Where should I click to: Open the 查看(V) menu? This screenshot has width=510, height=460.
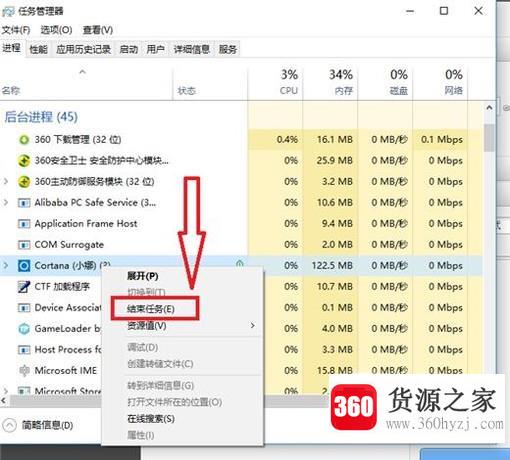tap(98, 30)
